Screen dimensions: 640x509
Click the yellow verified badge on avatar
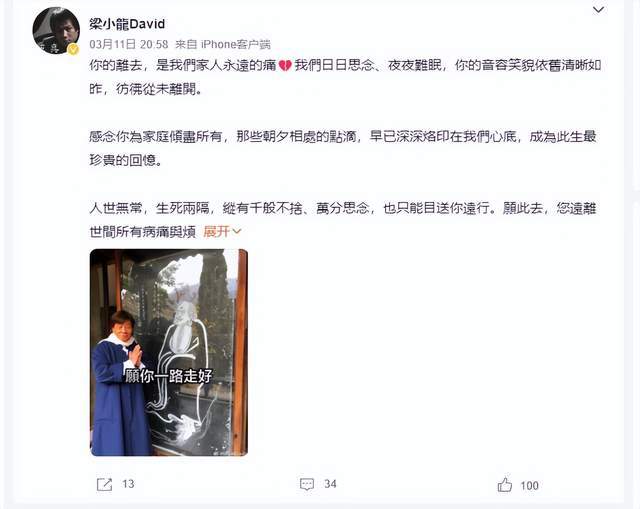tap(73, 49)
